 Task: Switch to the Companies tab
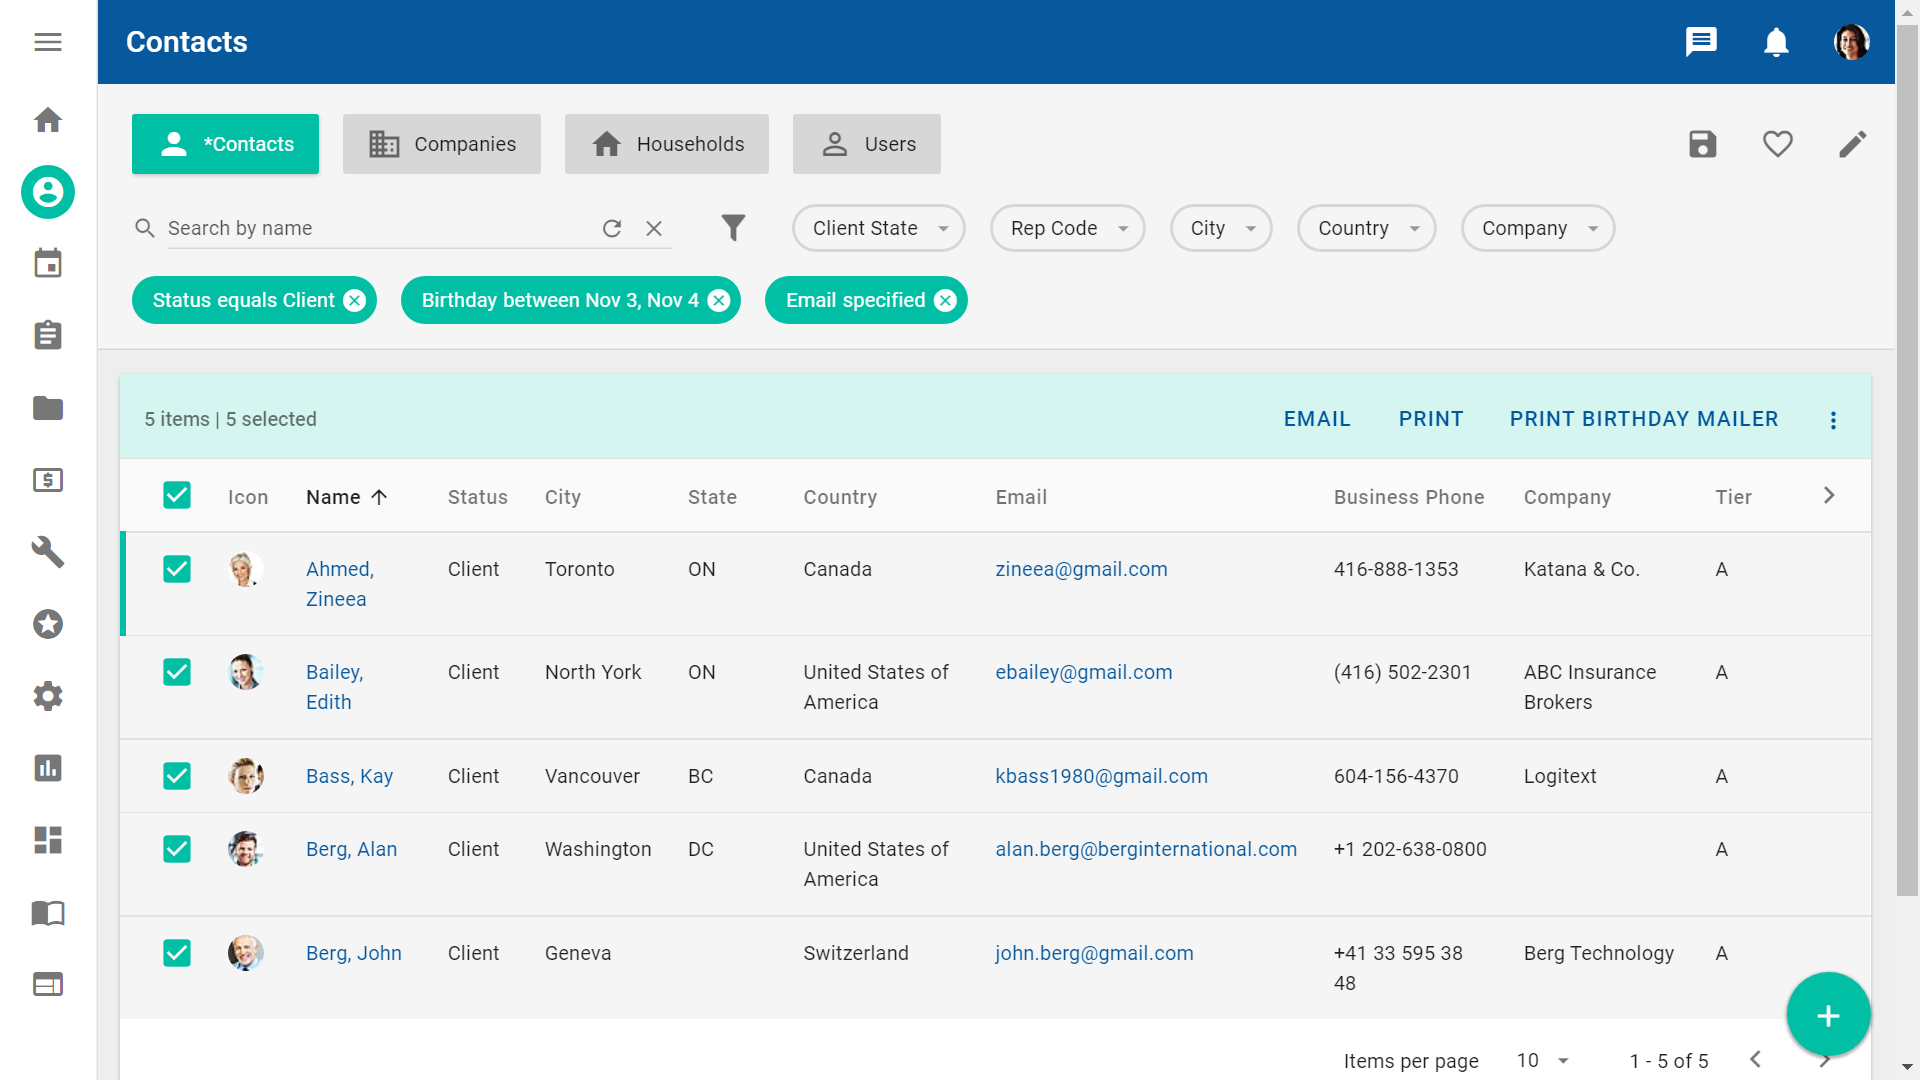pos(442,144)
